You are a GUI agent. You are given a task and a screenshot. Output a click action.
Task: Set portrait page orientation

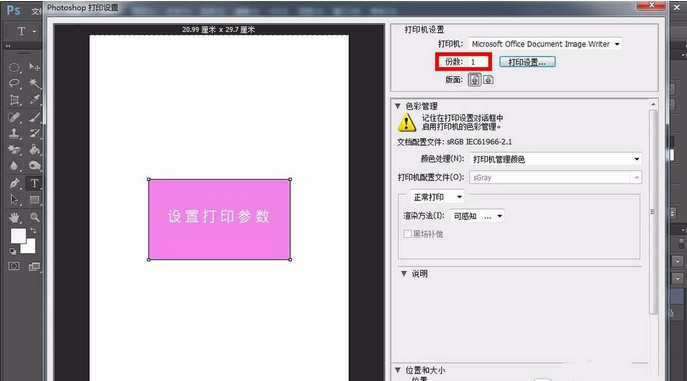(475, 80)
